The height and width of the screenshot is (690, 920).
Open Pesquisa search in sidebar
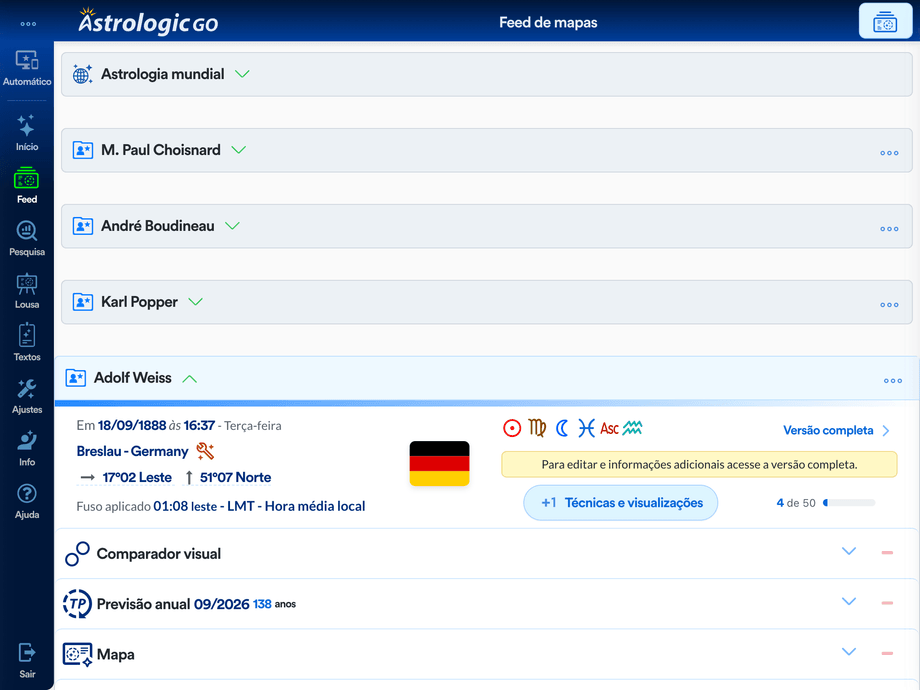coord(27,238)
